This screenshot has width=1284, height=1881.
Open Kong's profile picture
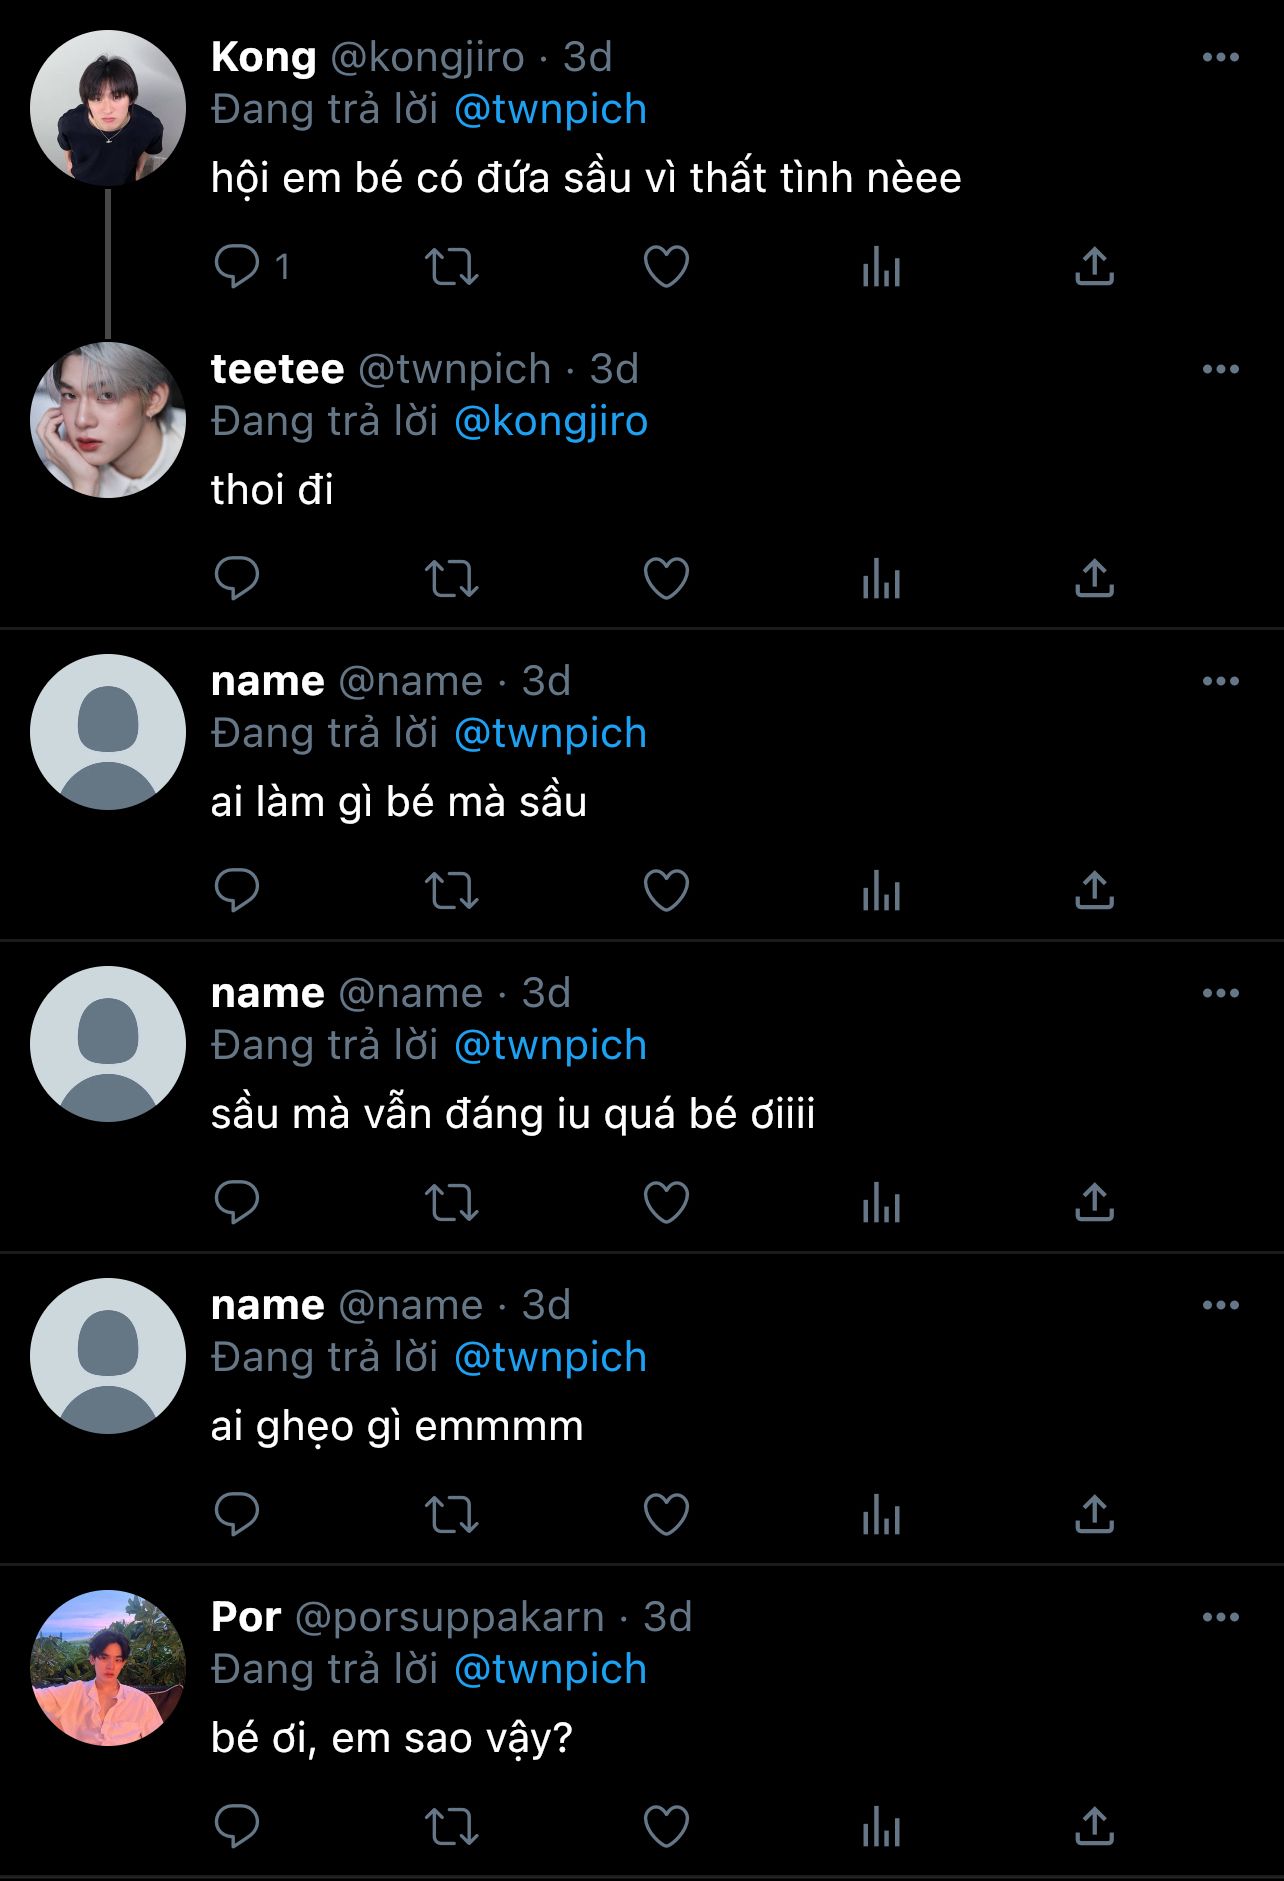click(108, 108)
